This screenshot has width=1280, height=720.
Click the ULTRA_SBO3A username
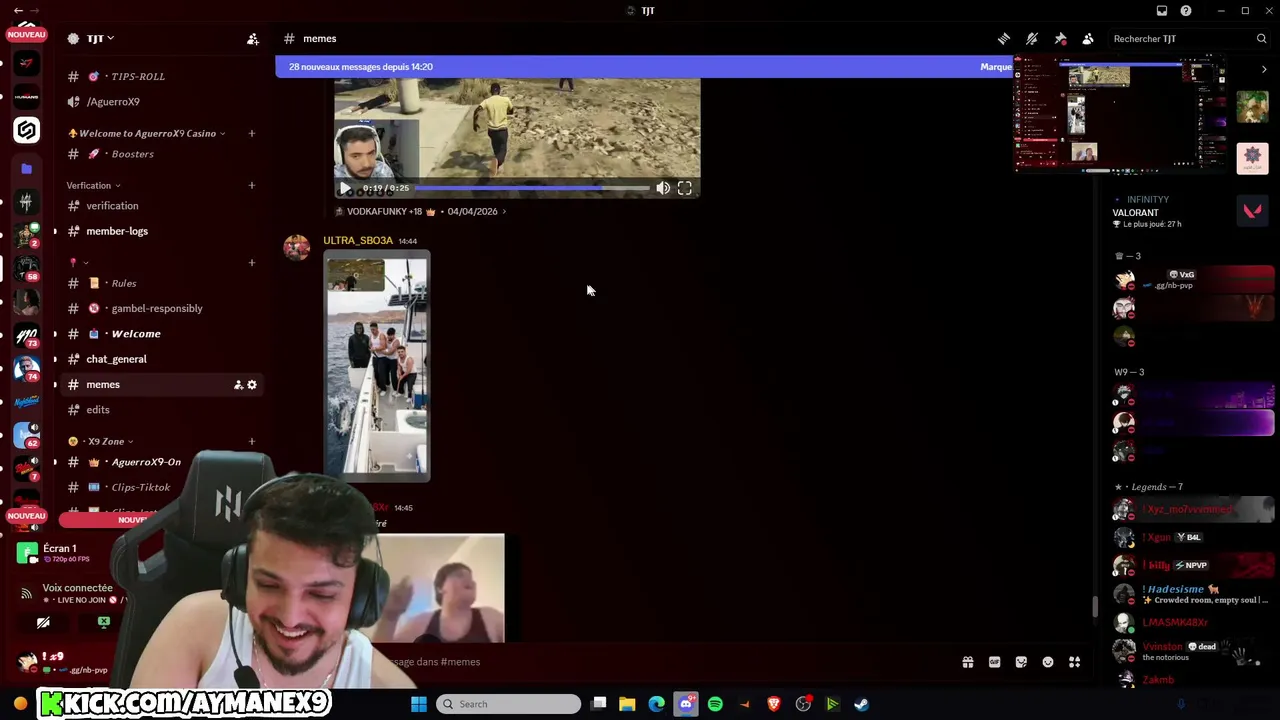[x=358, y=241]
